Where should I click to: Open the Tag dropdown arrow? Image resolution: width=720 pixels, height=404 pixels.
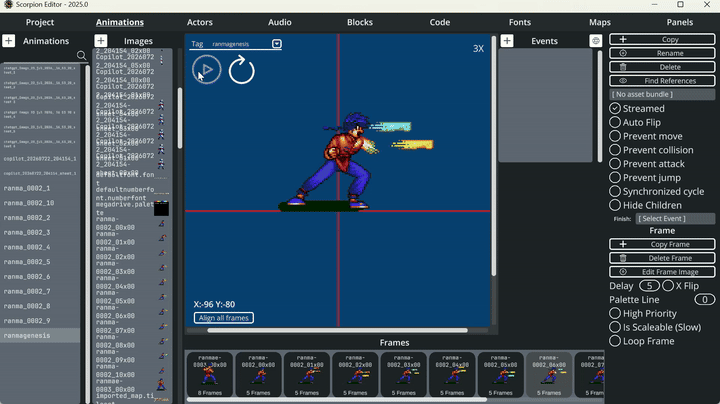[x=276, y=44]
